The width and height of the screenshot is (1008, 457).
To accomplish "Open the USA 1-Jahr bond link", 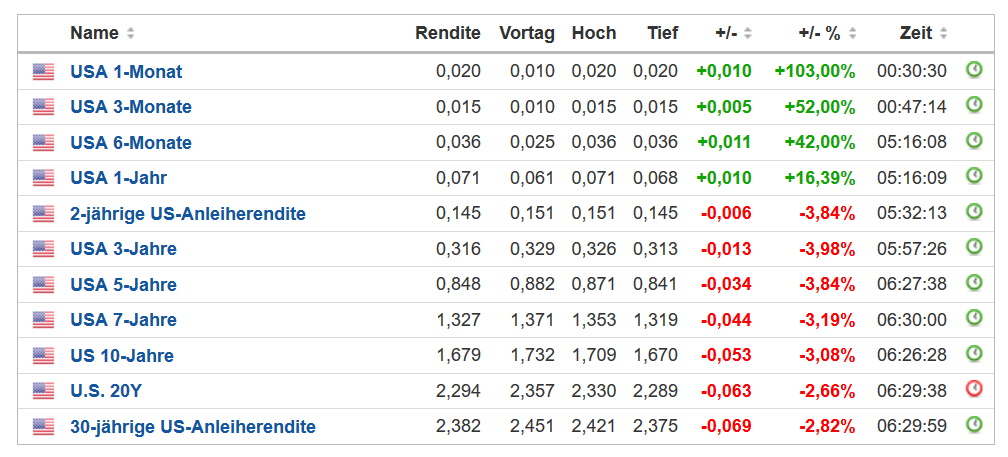I will (118, 178).
